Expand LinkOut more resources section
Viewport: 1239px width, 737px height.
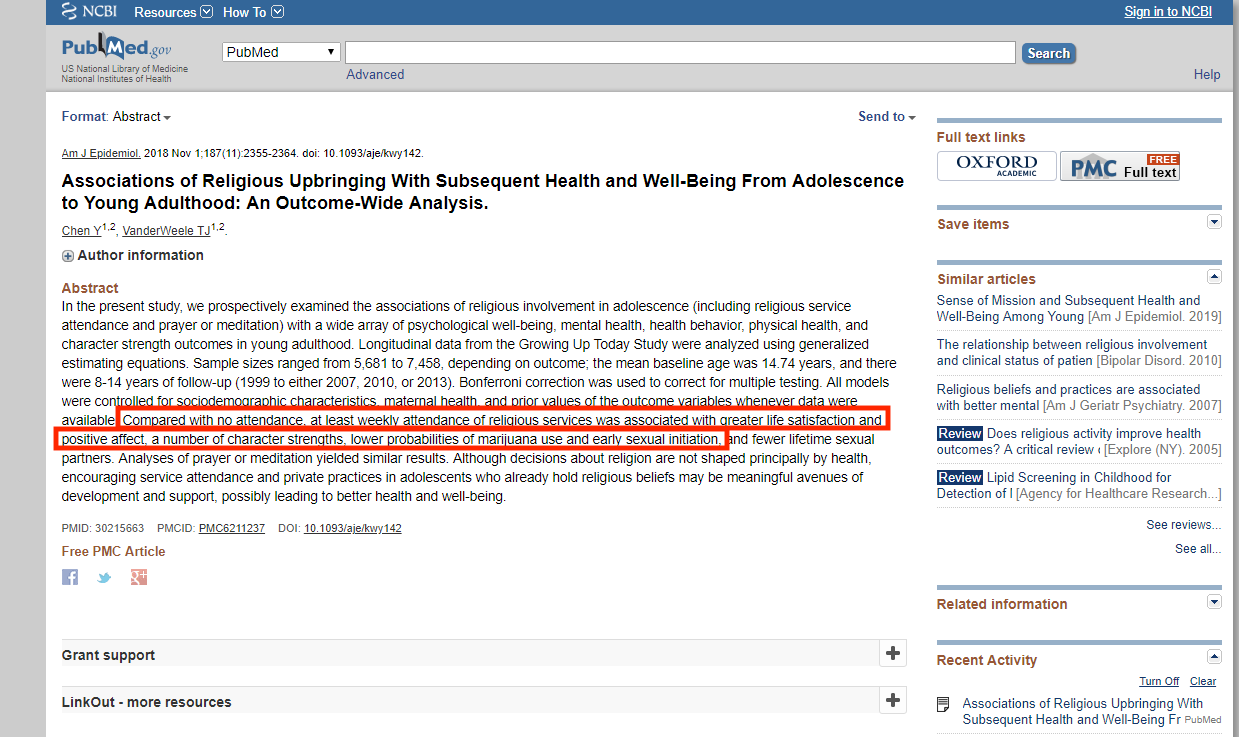[x=893, y=701]
